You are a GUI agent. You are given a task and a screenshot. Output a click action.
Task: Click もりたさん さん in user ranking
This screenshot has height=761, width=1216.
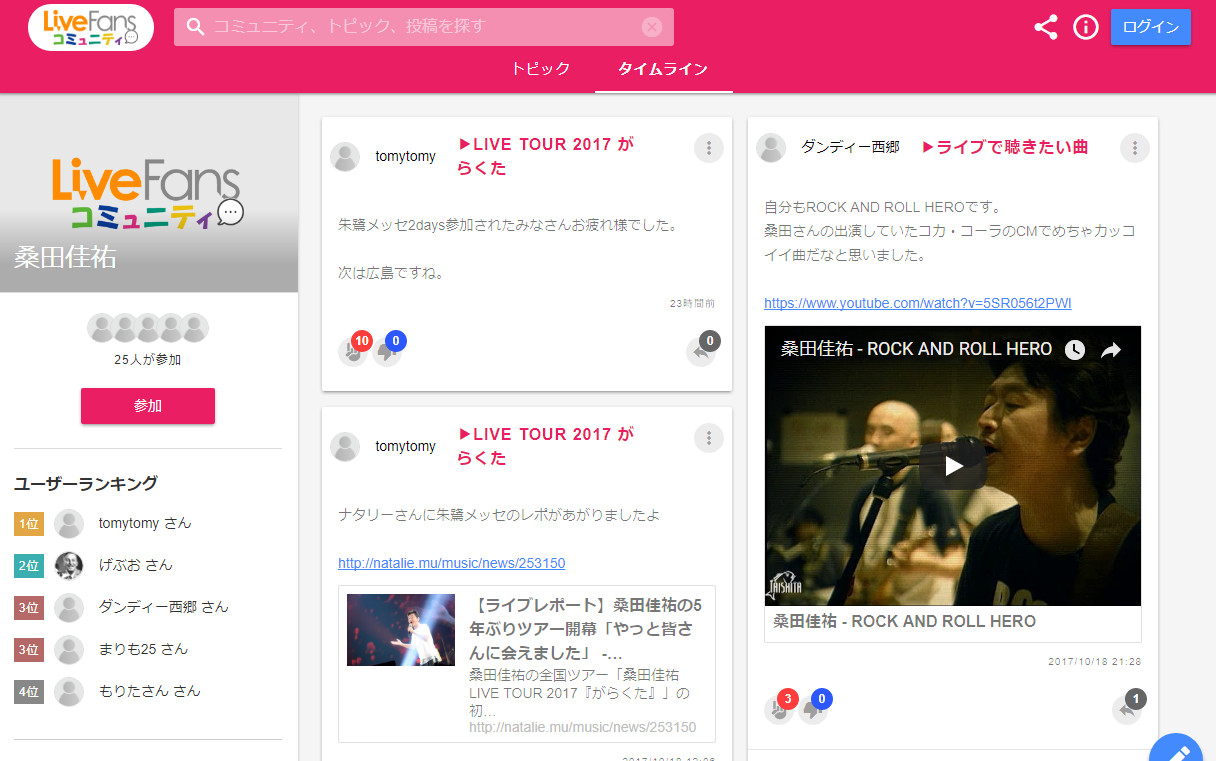[149, 691]
